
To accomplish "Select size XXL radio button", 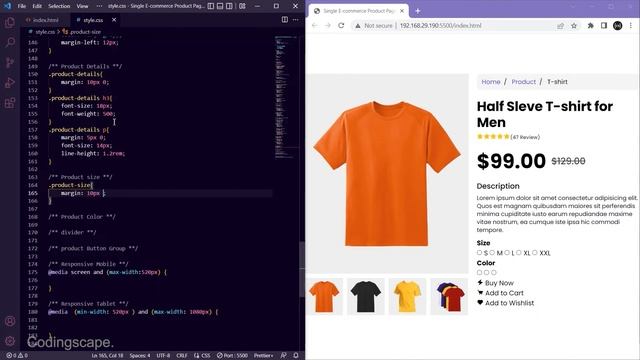I will [x=535, y=253].
